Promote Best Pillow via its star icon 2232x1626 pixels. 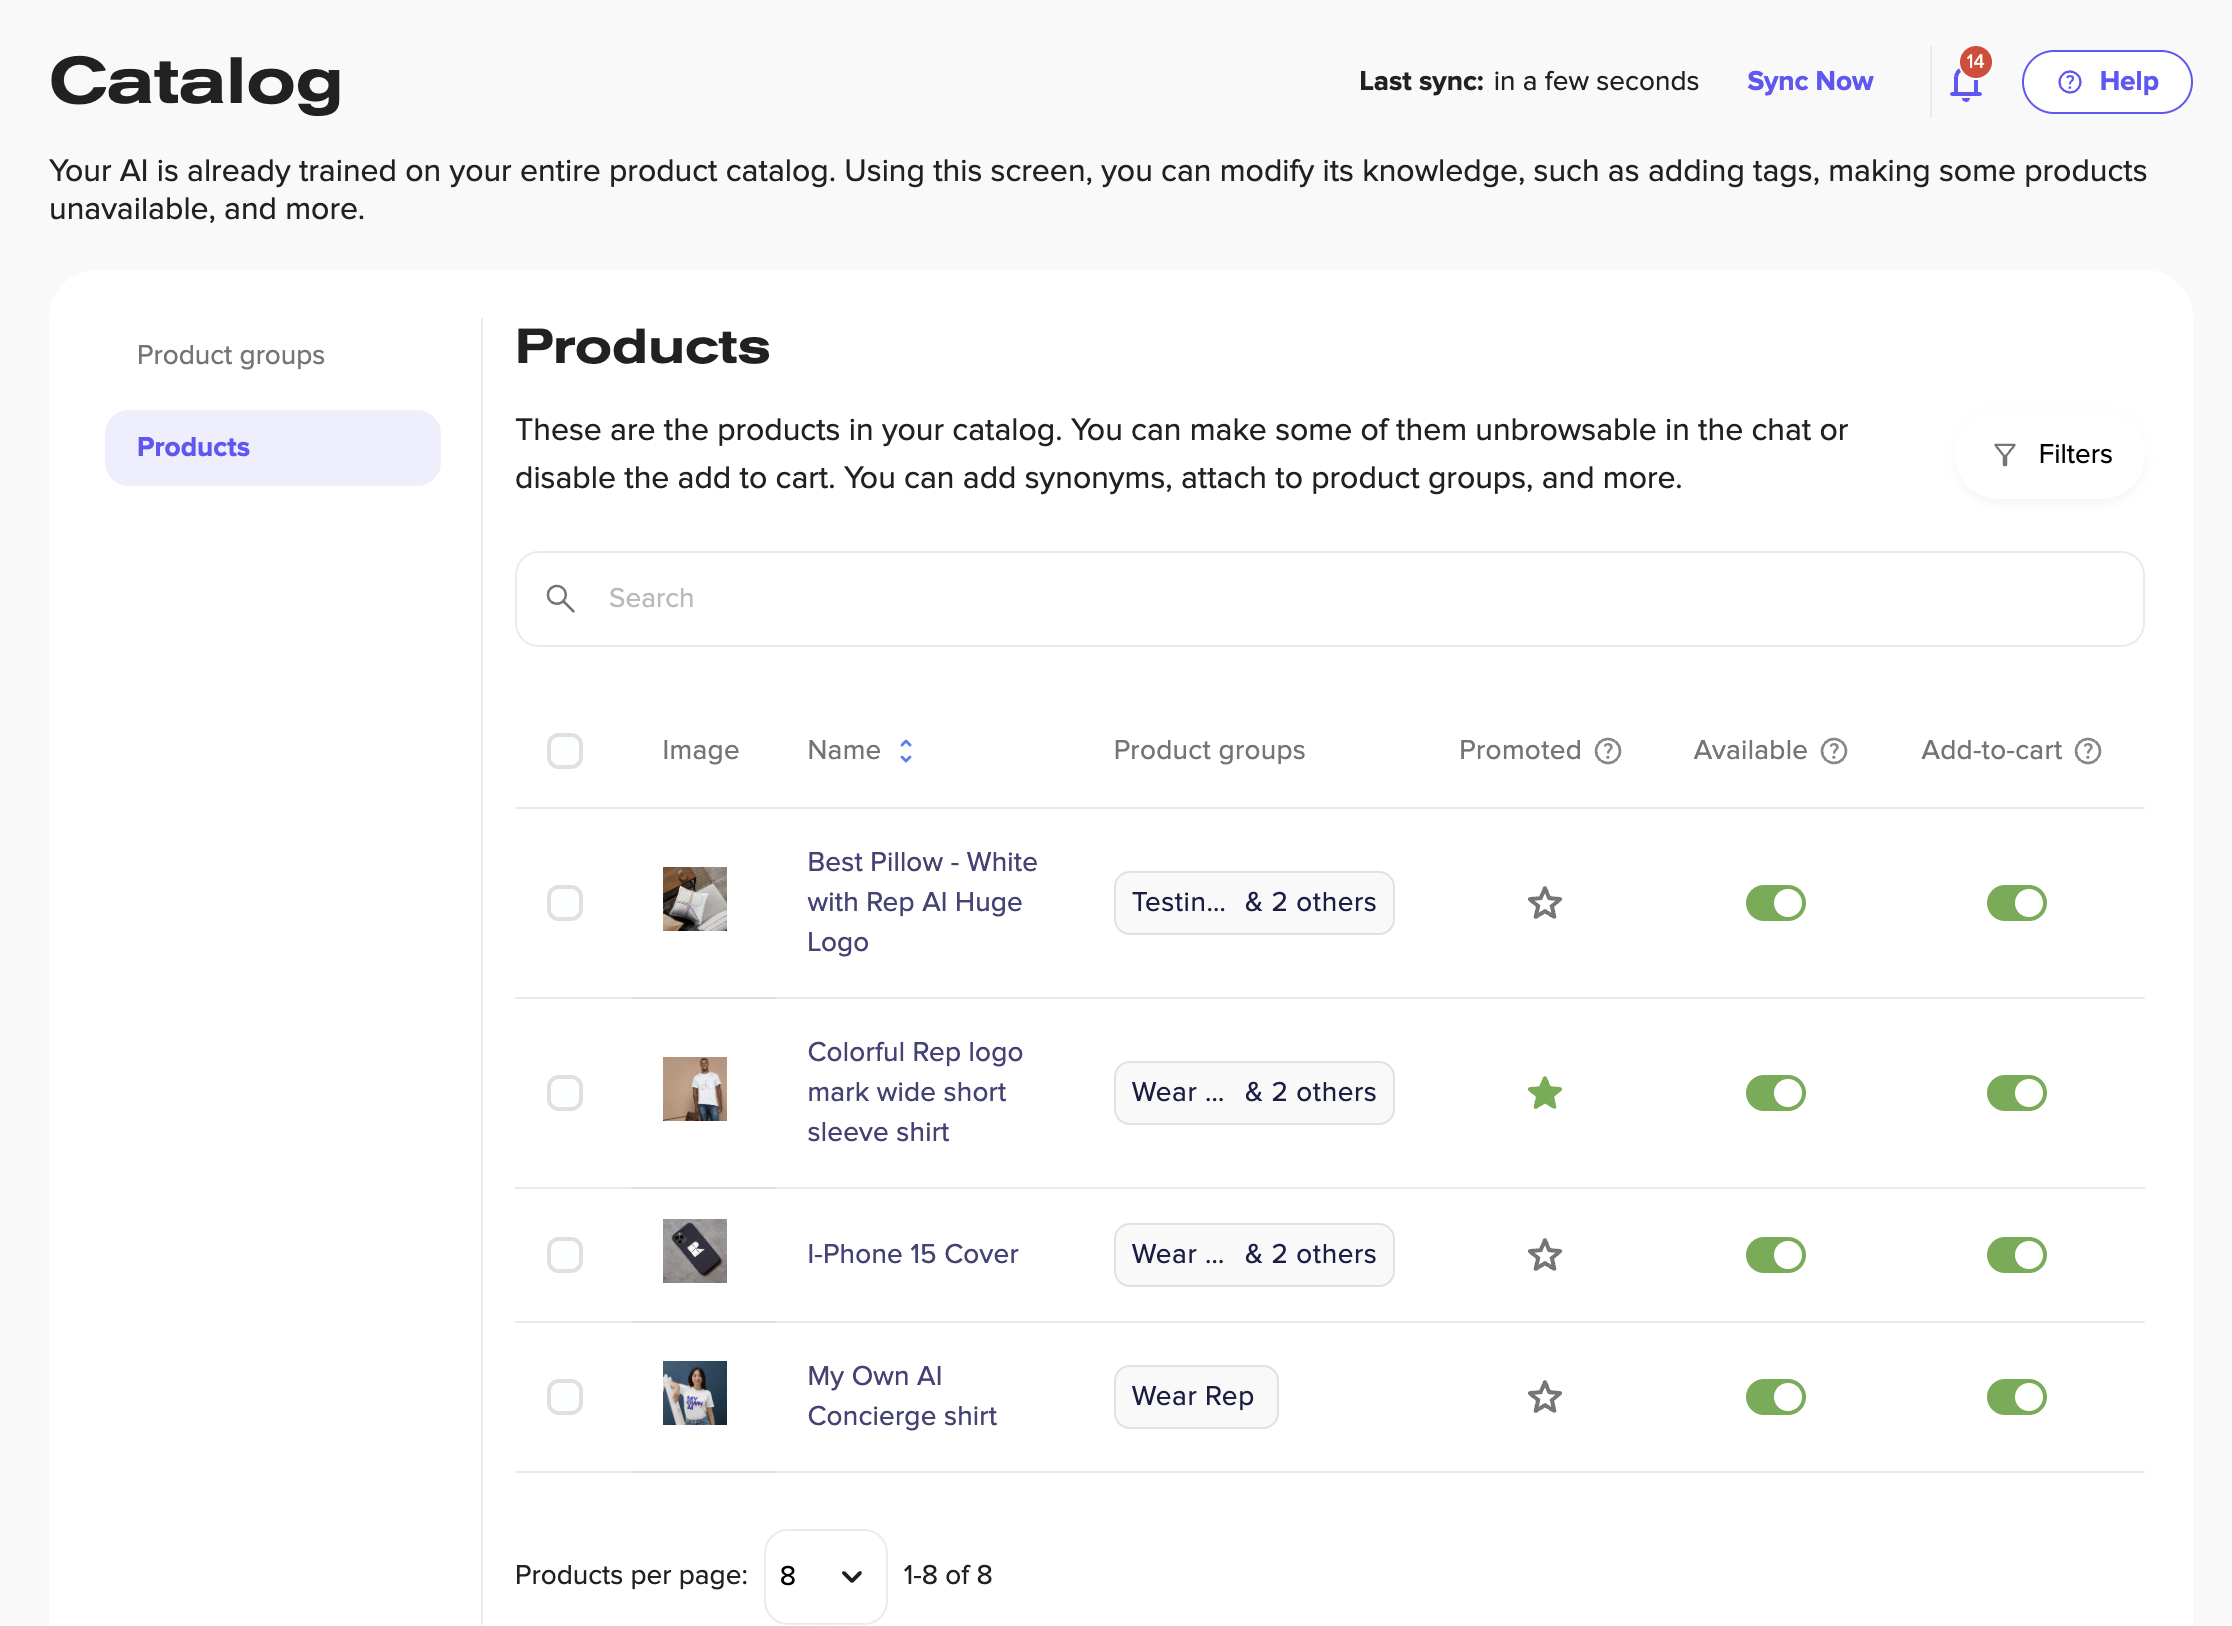(x=1544, y=903)
